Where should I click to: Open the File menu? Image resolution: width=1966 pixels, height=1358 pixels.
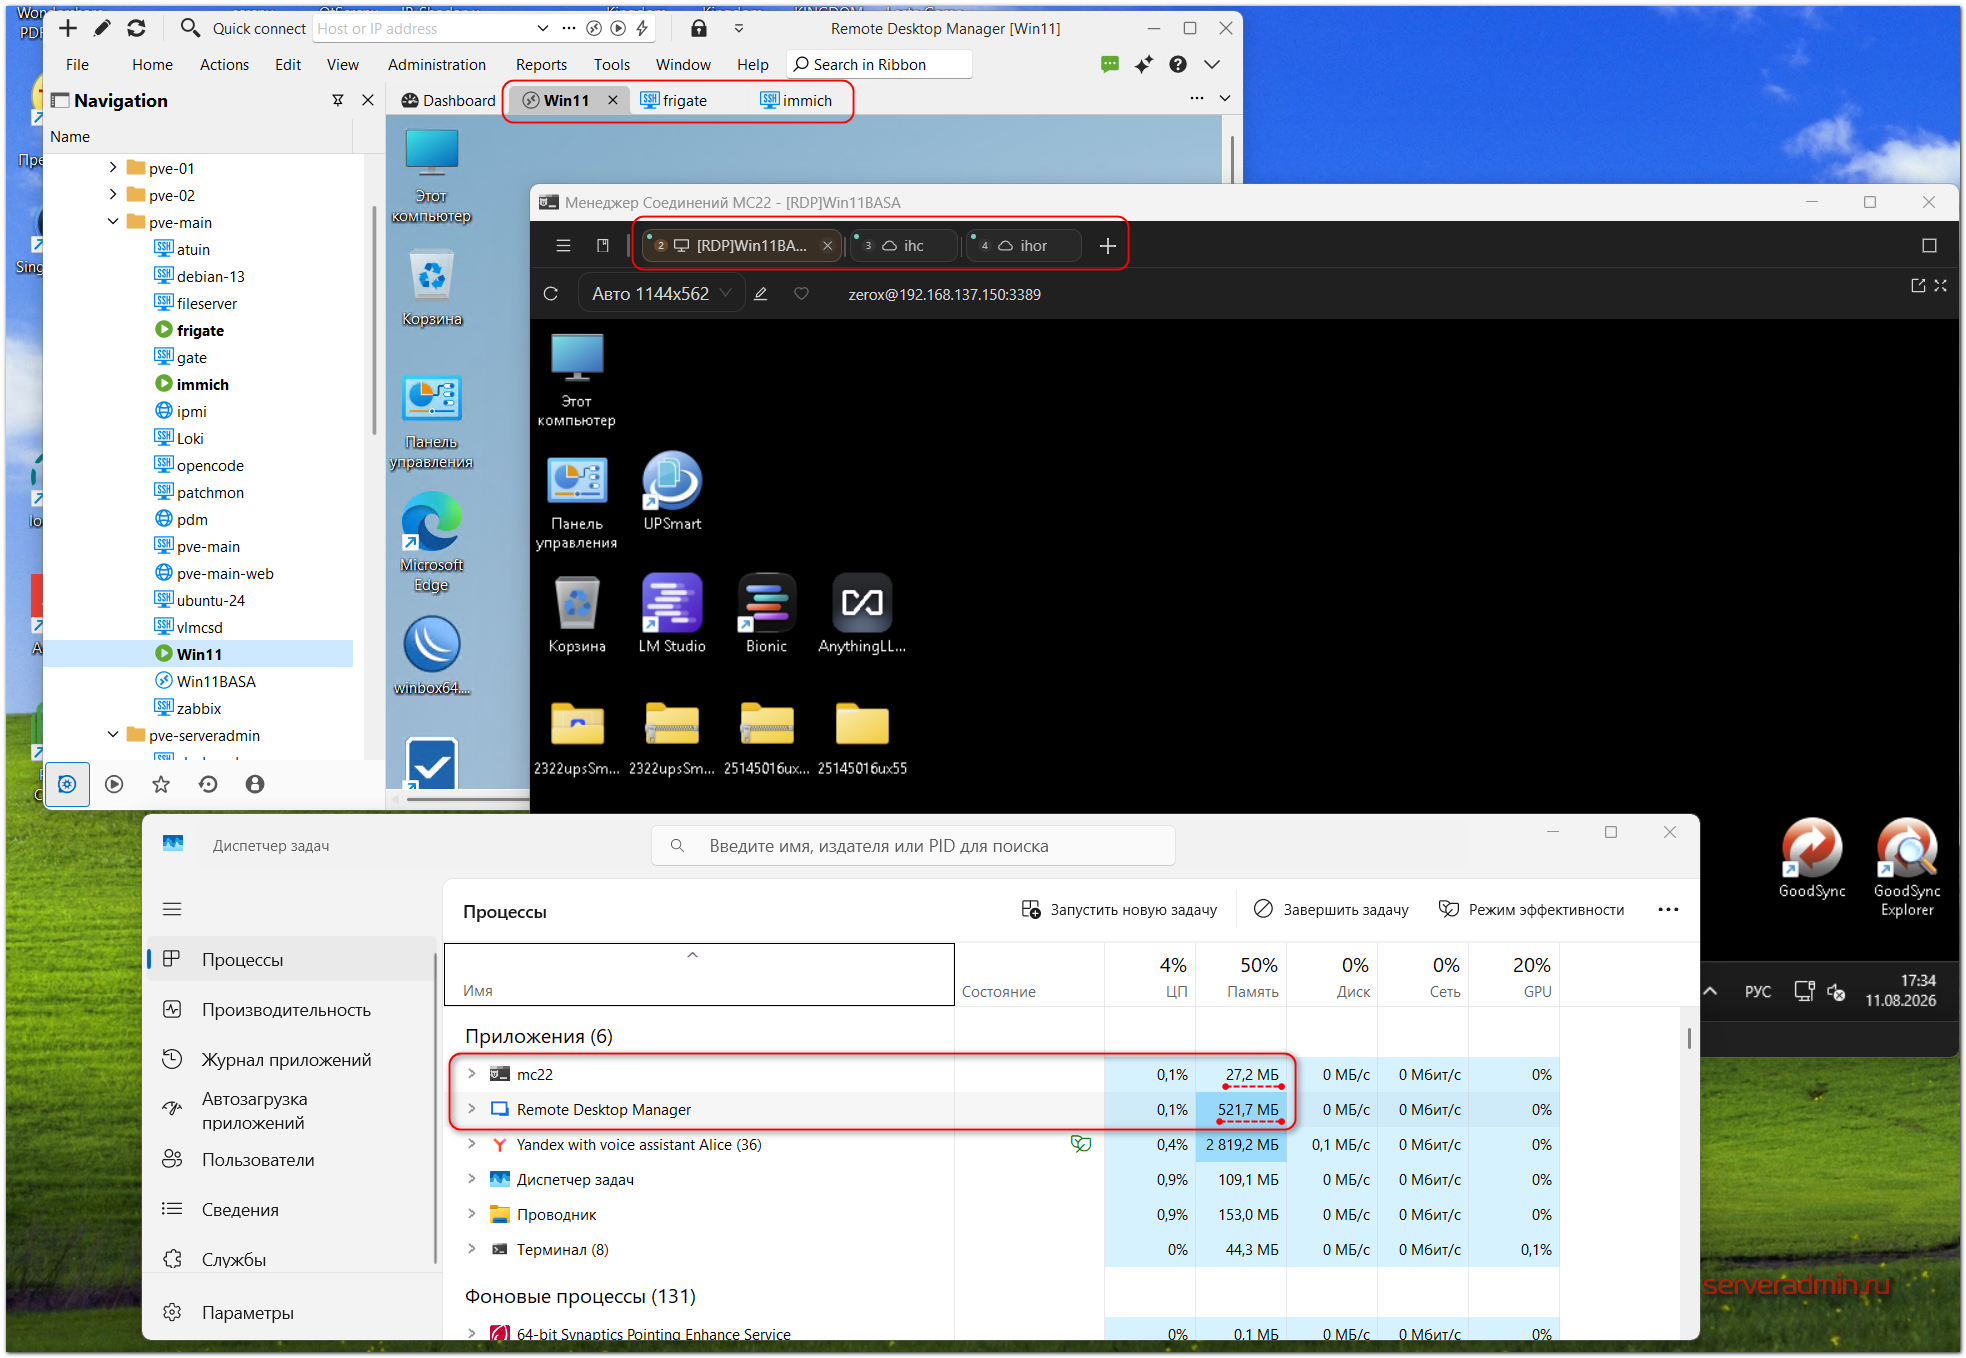[77, 64]
